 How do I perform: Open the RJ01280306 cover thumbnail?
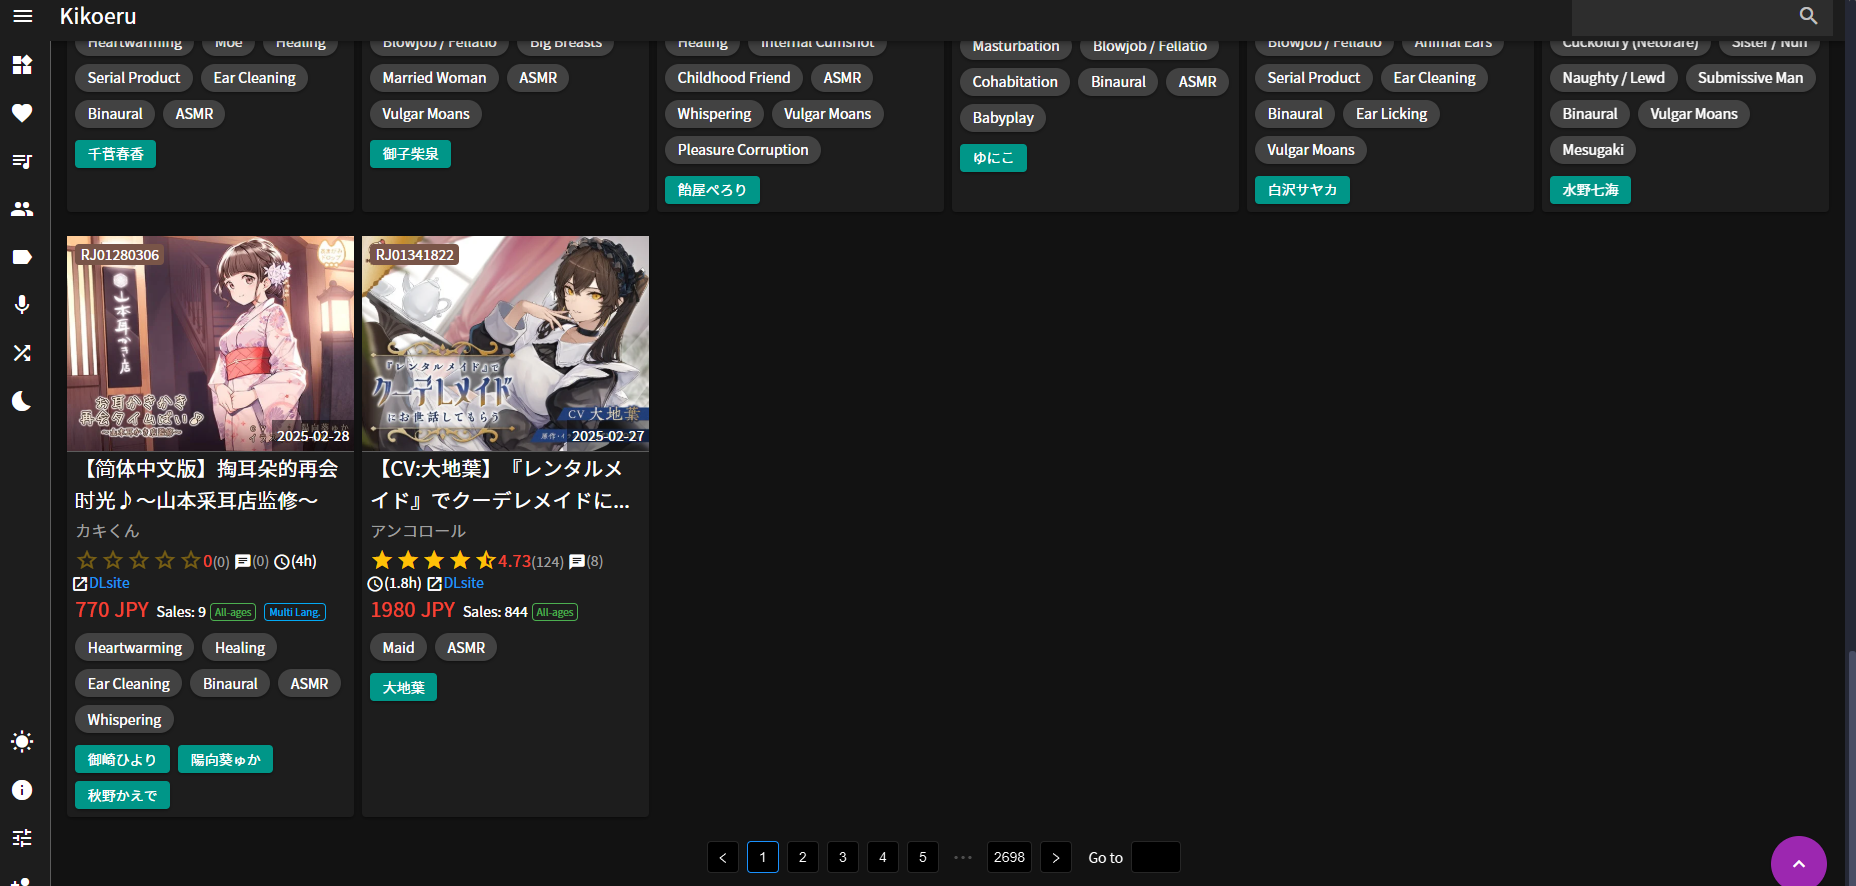pos(210,344)
